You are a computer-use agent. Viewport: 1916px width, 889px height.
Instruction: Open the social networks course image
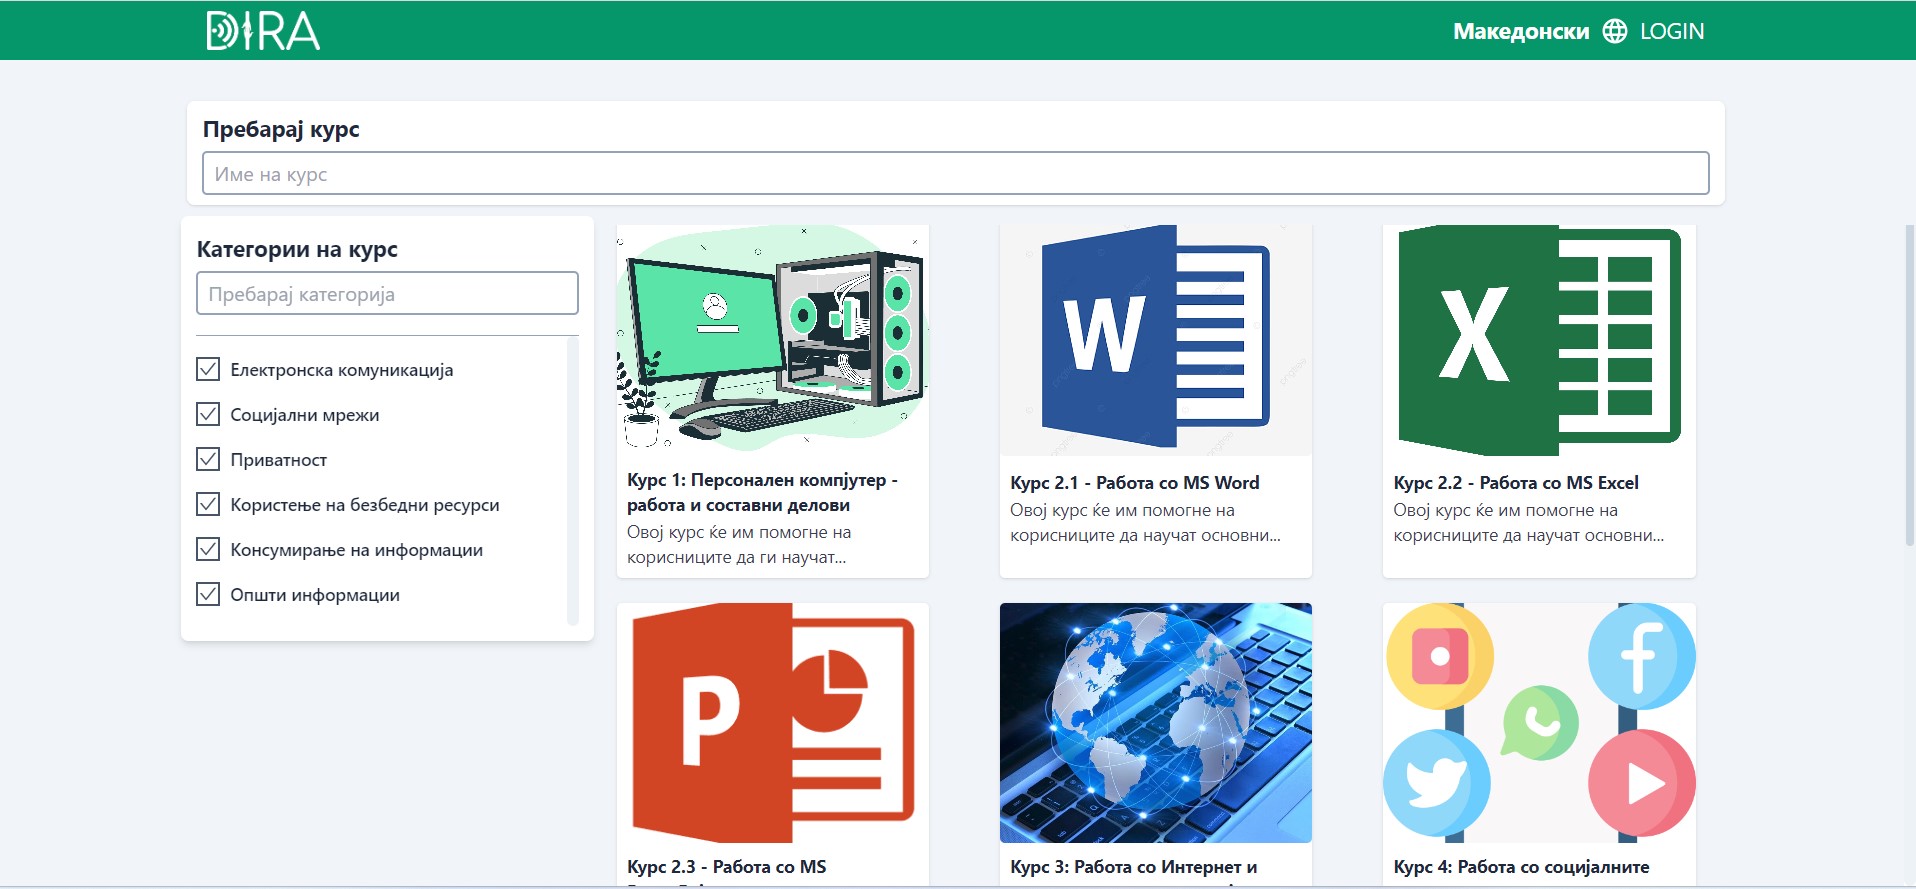pyautogui.click(x=1538, y=722)
